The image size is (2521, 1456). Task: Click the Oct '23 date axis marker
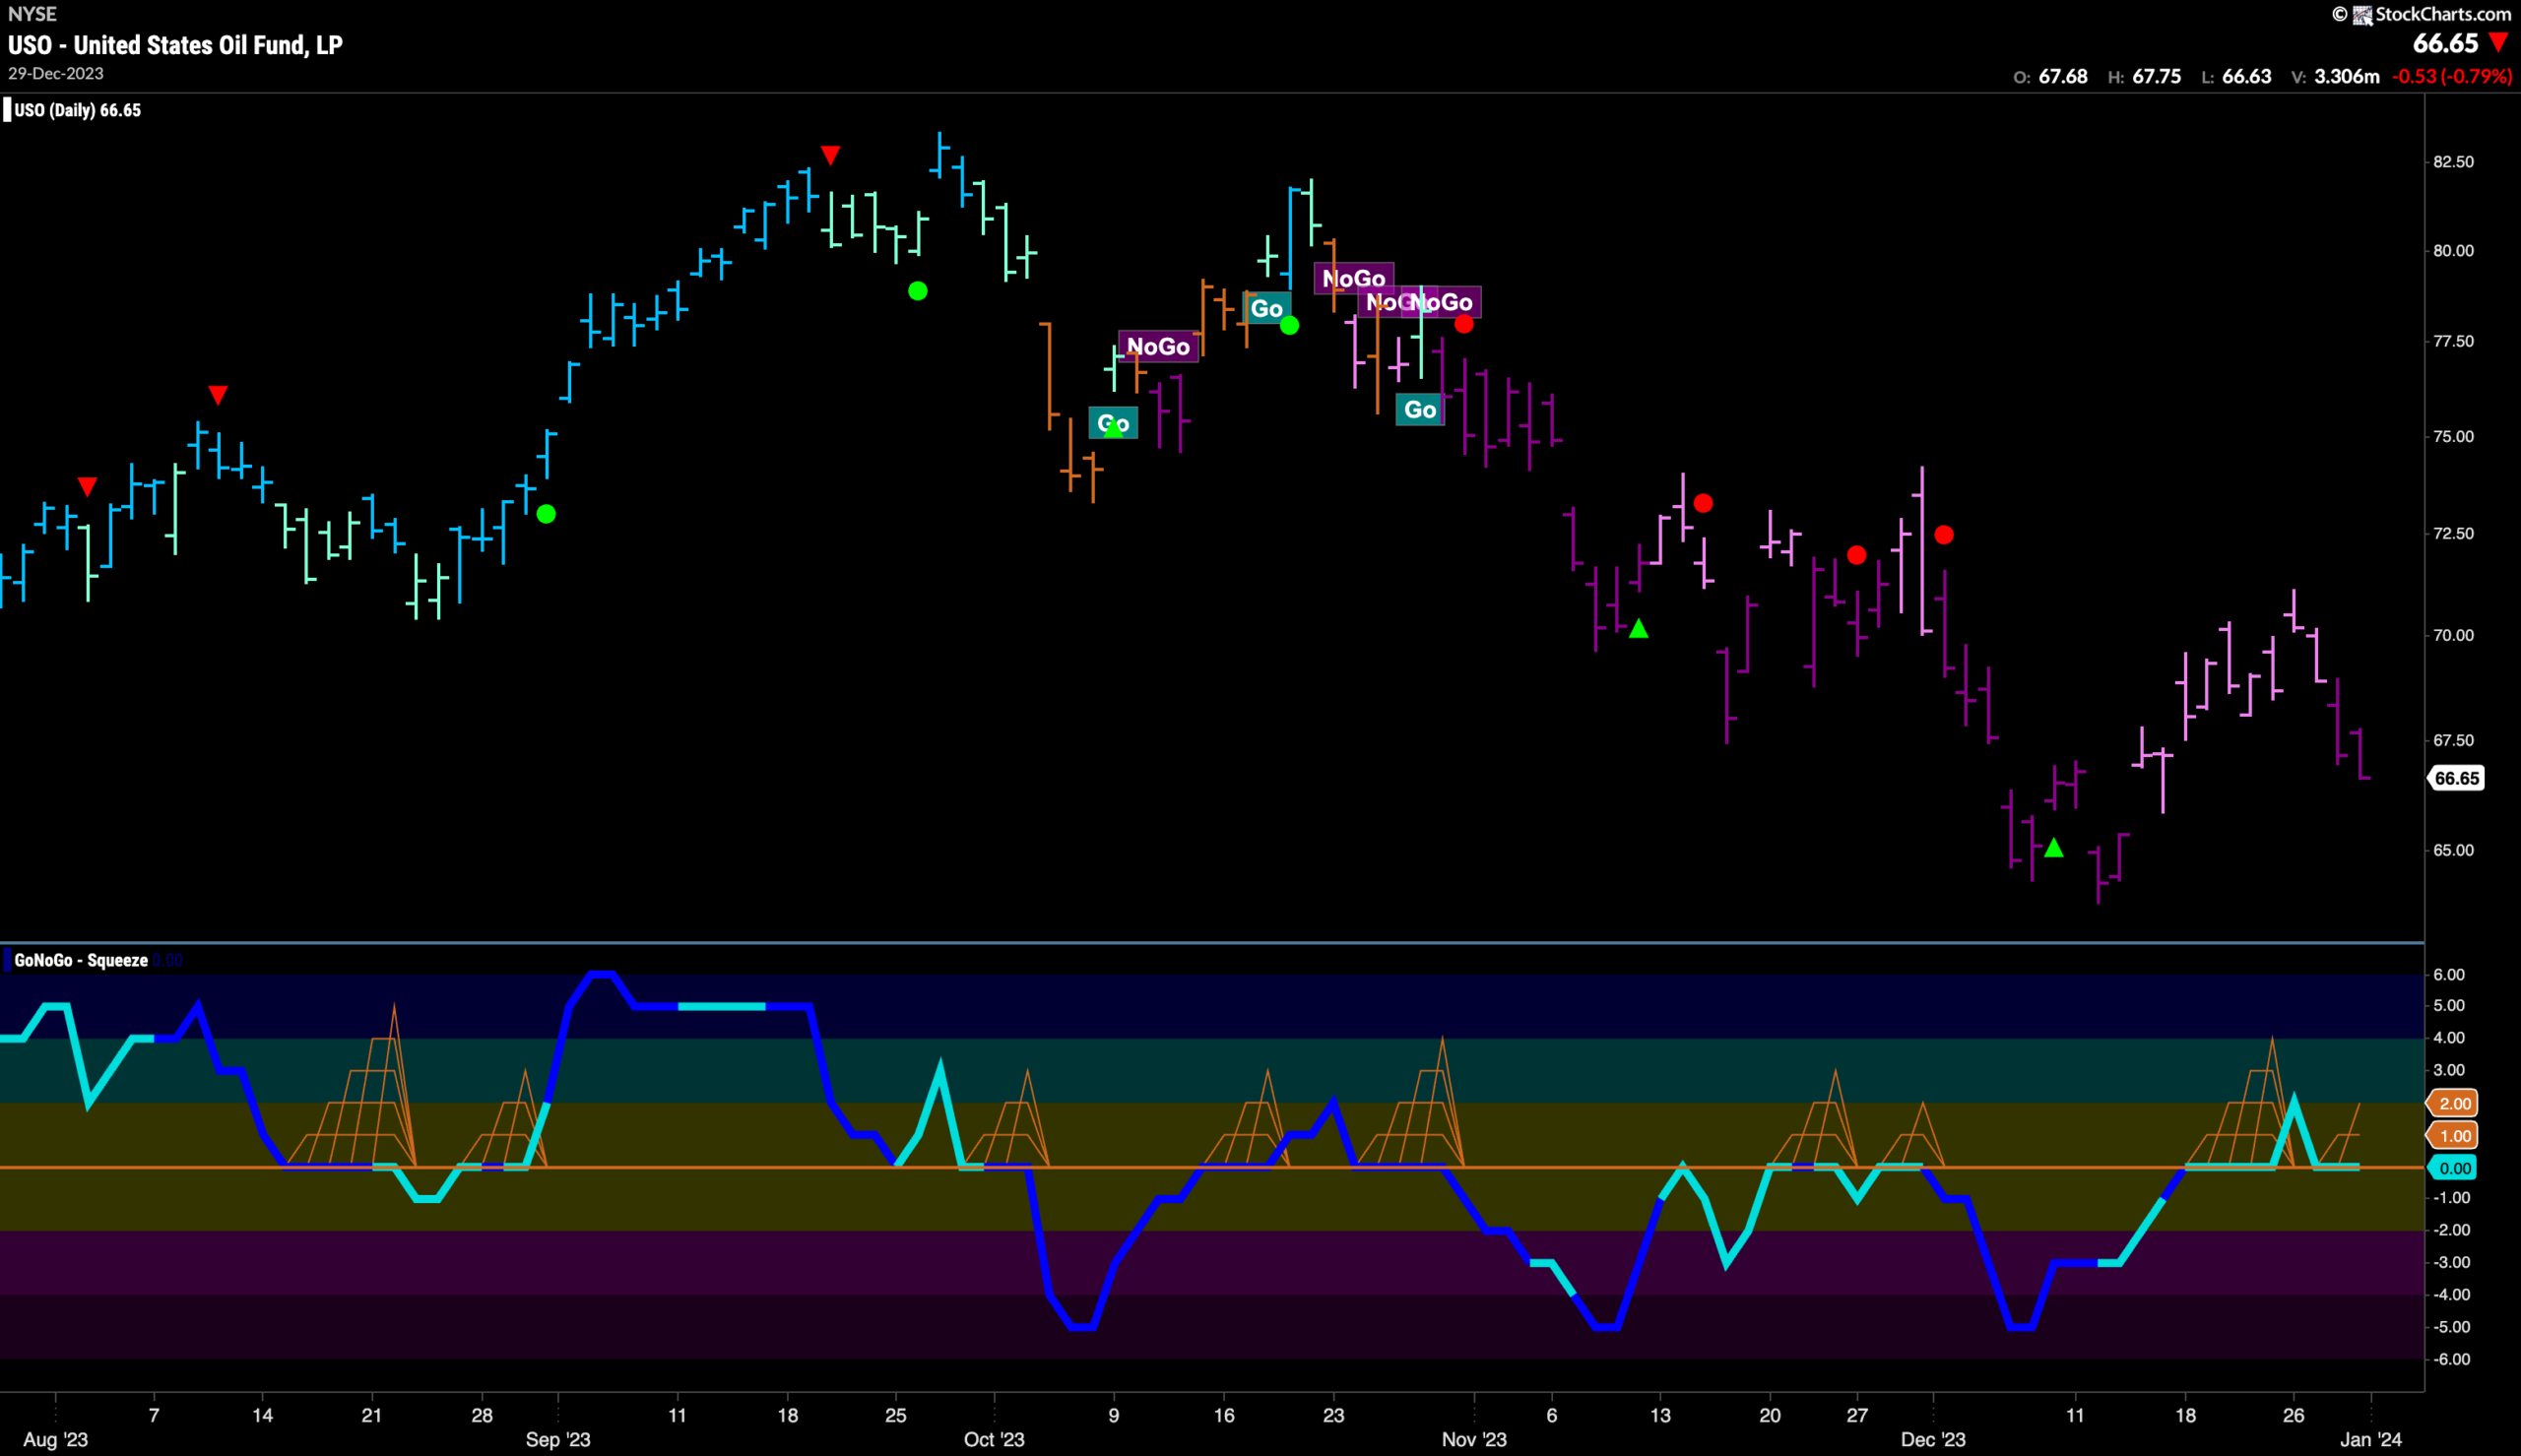pyautogui.click(x=994, y=1439)
